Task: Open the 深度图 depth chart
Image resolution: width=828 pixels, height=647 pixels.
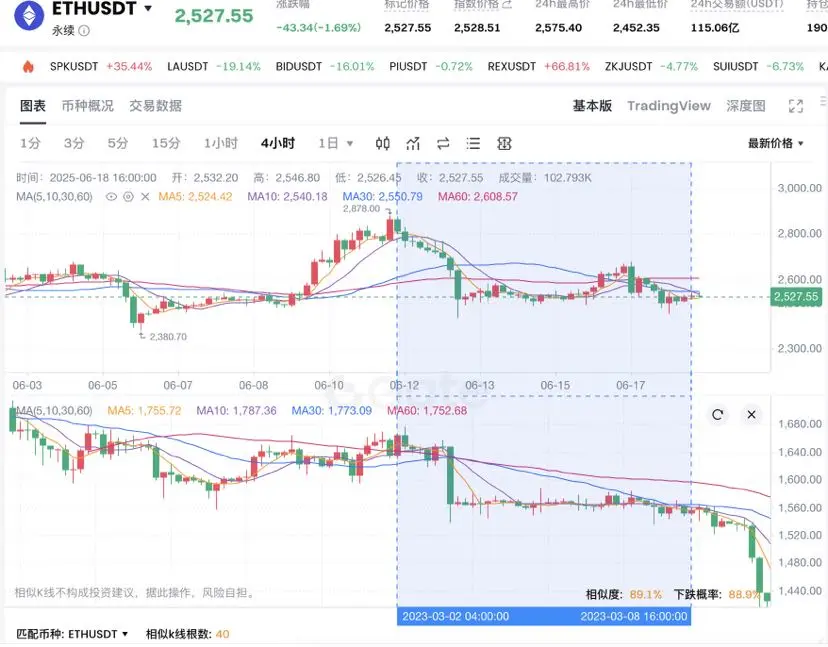Action: (746, 106)
